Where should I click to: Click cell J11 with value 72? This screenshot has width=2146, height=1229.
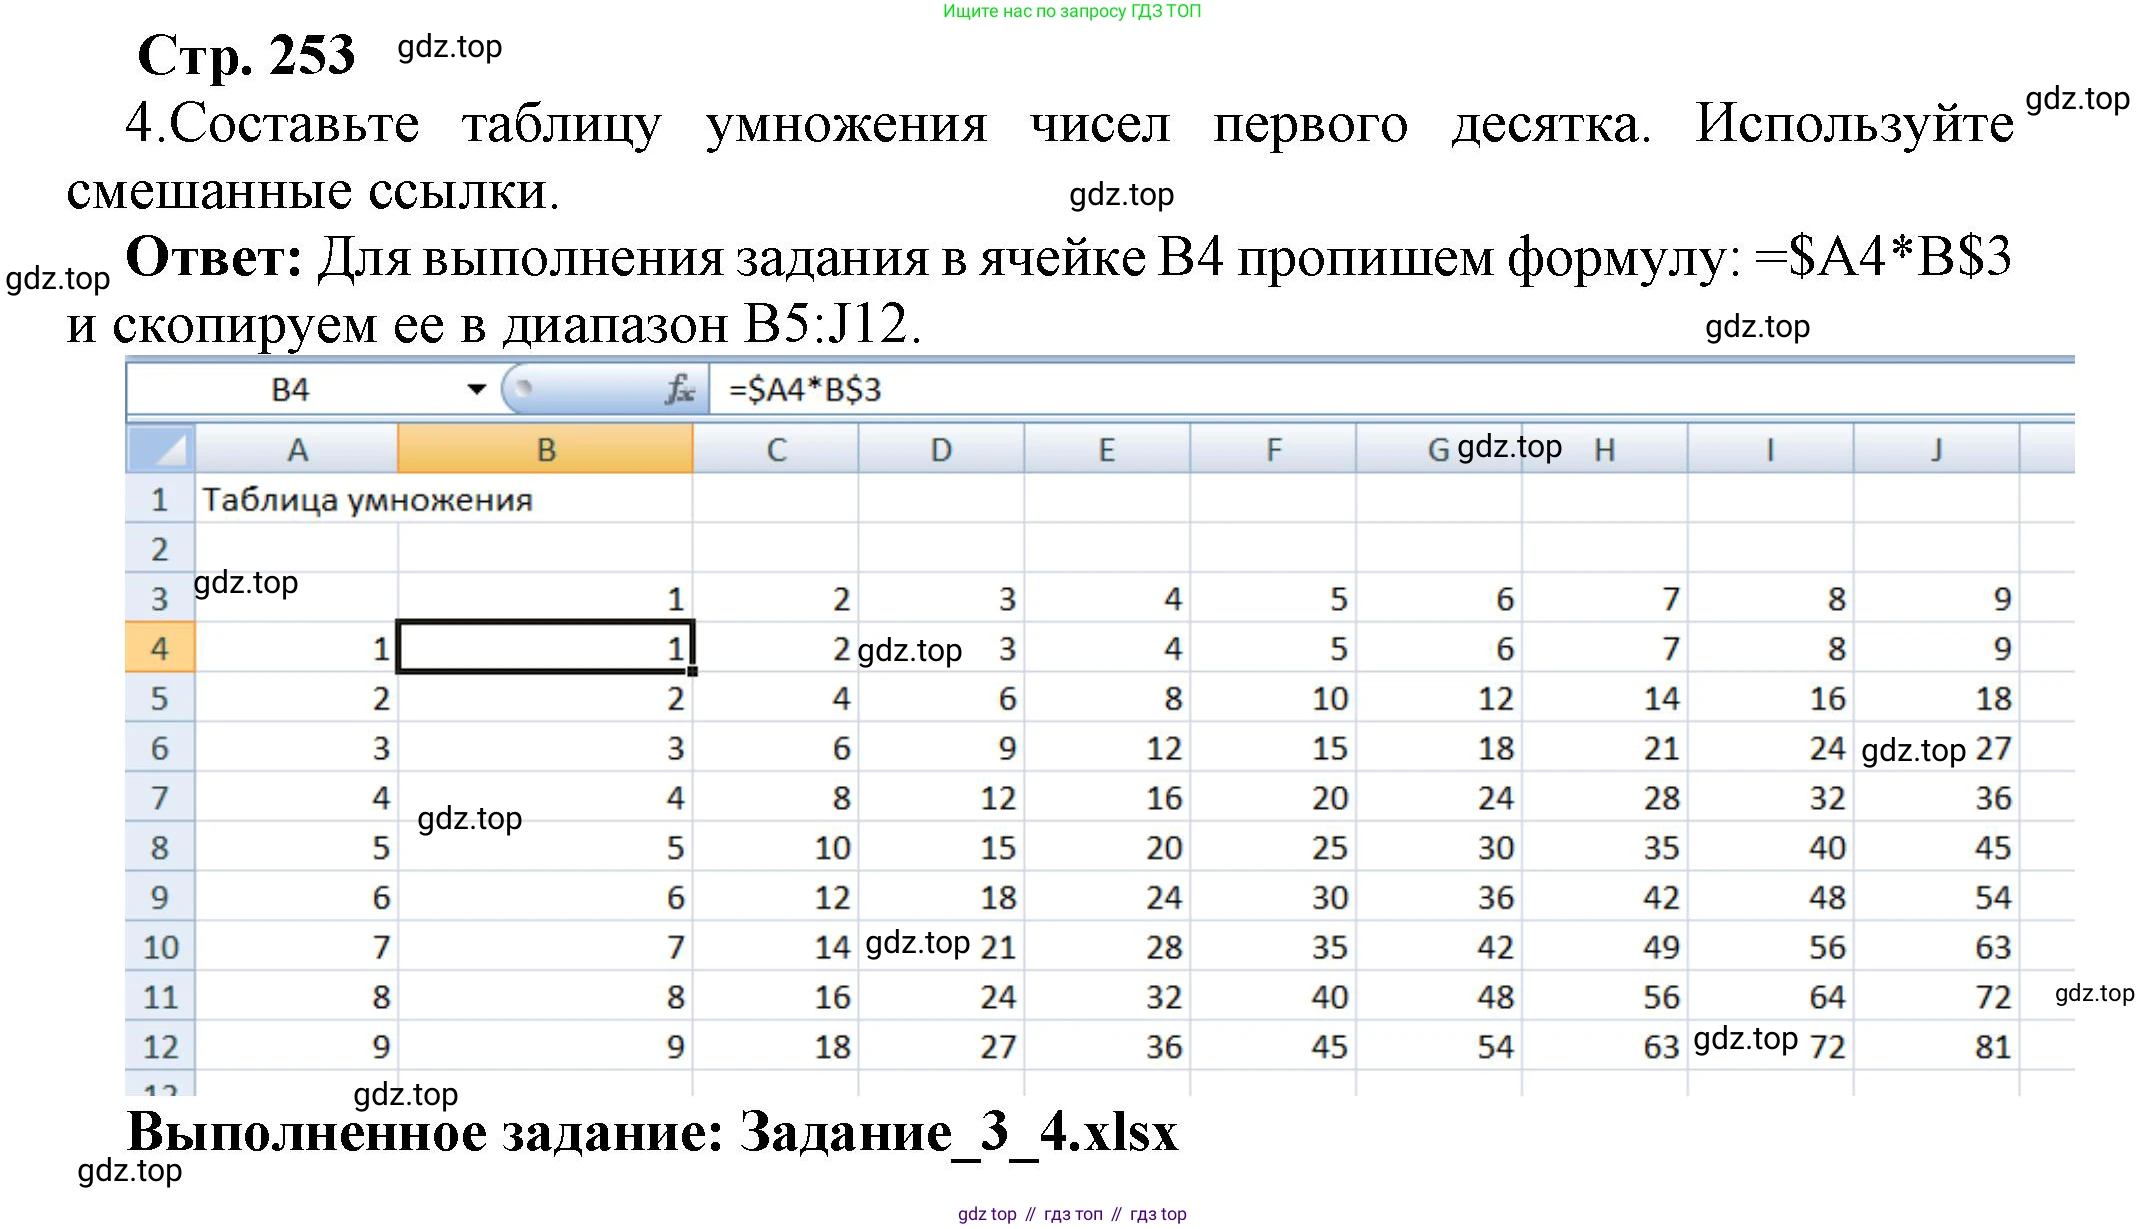1937,997
